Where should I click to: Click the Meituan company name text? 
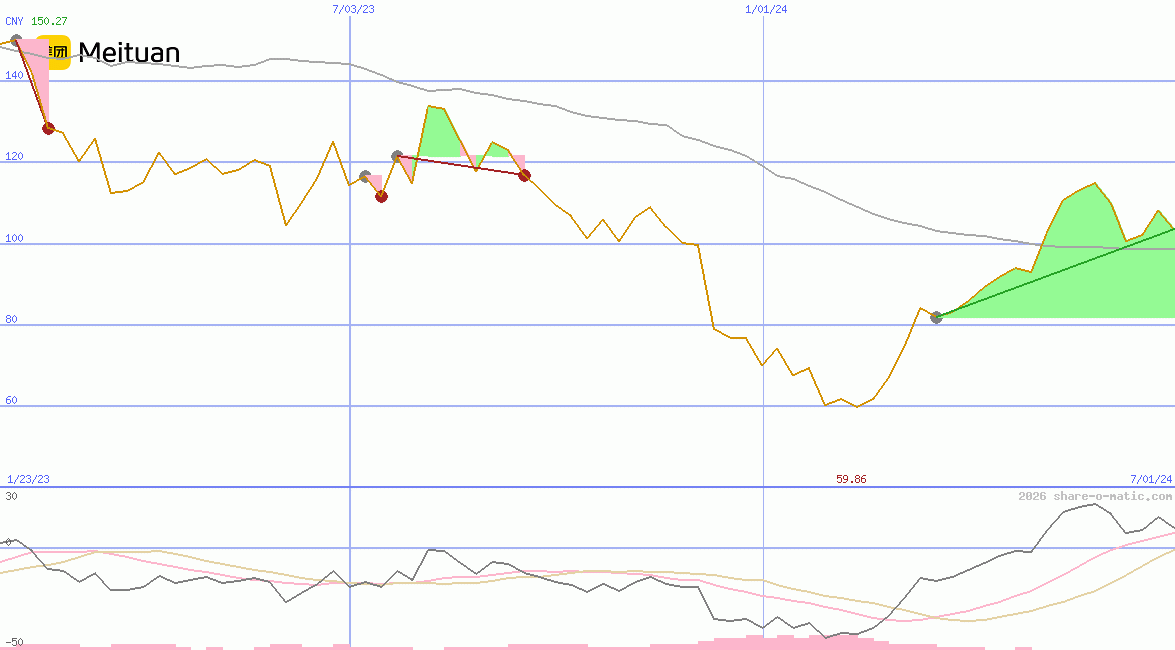click(129, 53)
